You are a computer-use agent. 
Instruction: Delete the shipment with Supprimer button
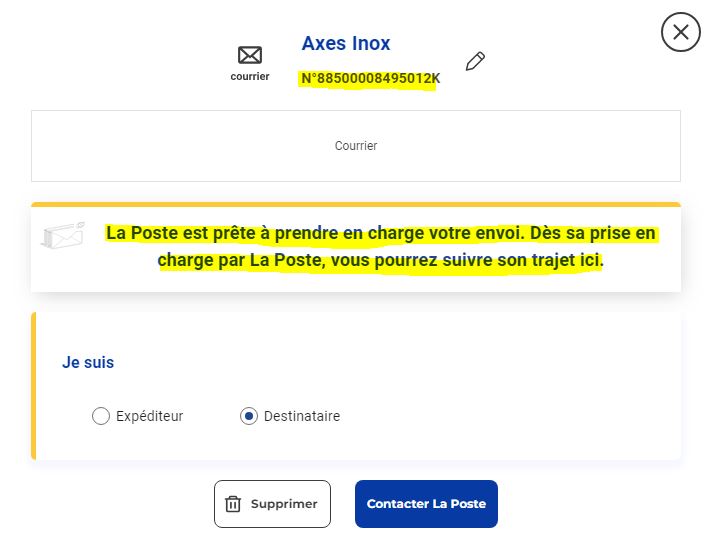point(273,504)
